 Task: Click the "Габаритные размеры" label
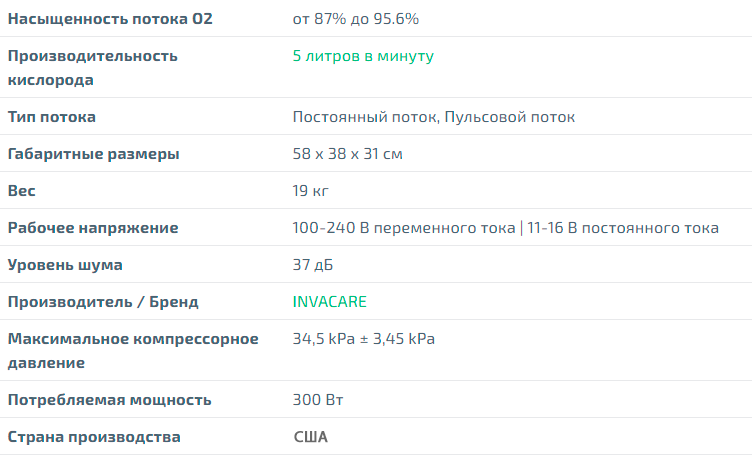click(x=94, y=154)
